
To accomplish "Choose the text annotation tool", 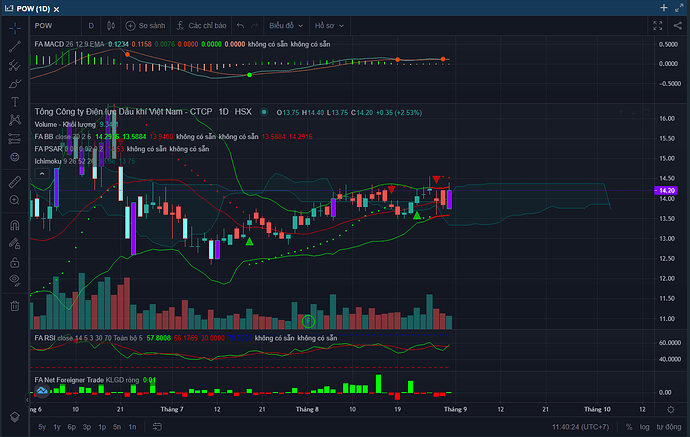I will click(15, 101).
